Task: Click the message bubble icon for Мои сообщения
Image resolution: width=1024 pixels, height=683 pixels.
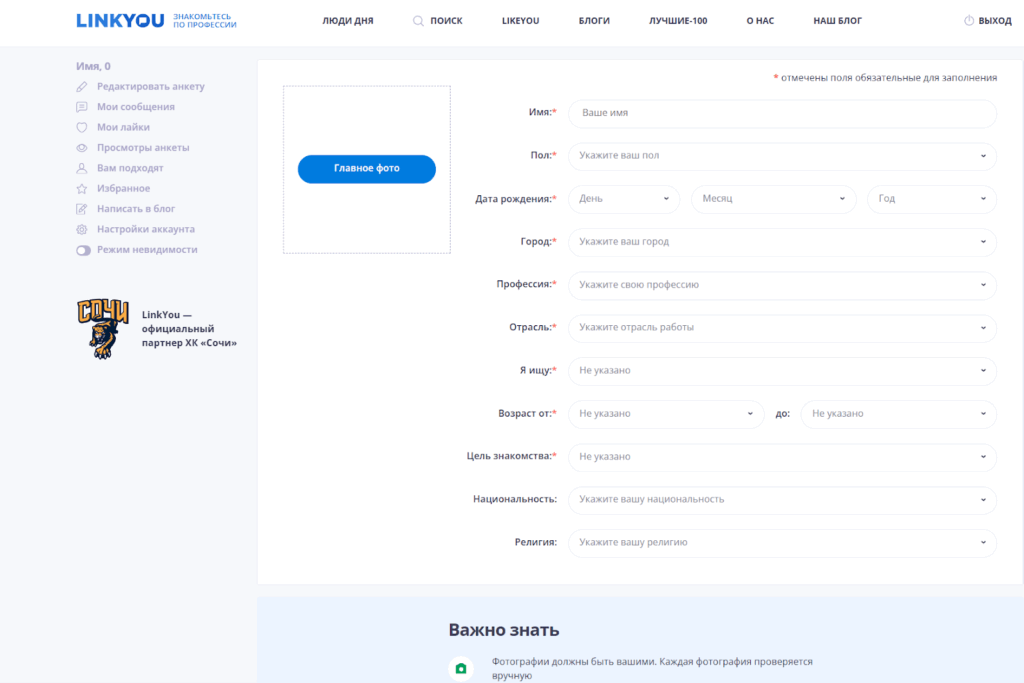Action: tap(82, 107)
